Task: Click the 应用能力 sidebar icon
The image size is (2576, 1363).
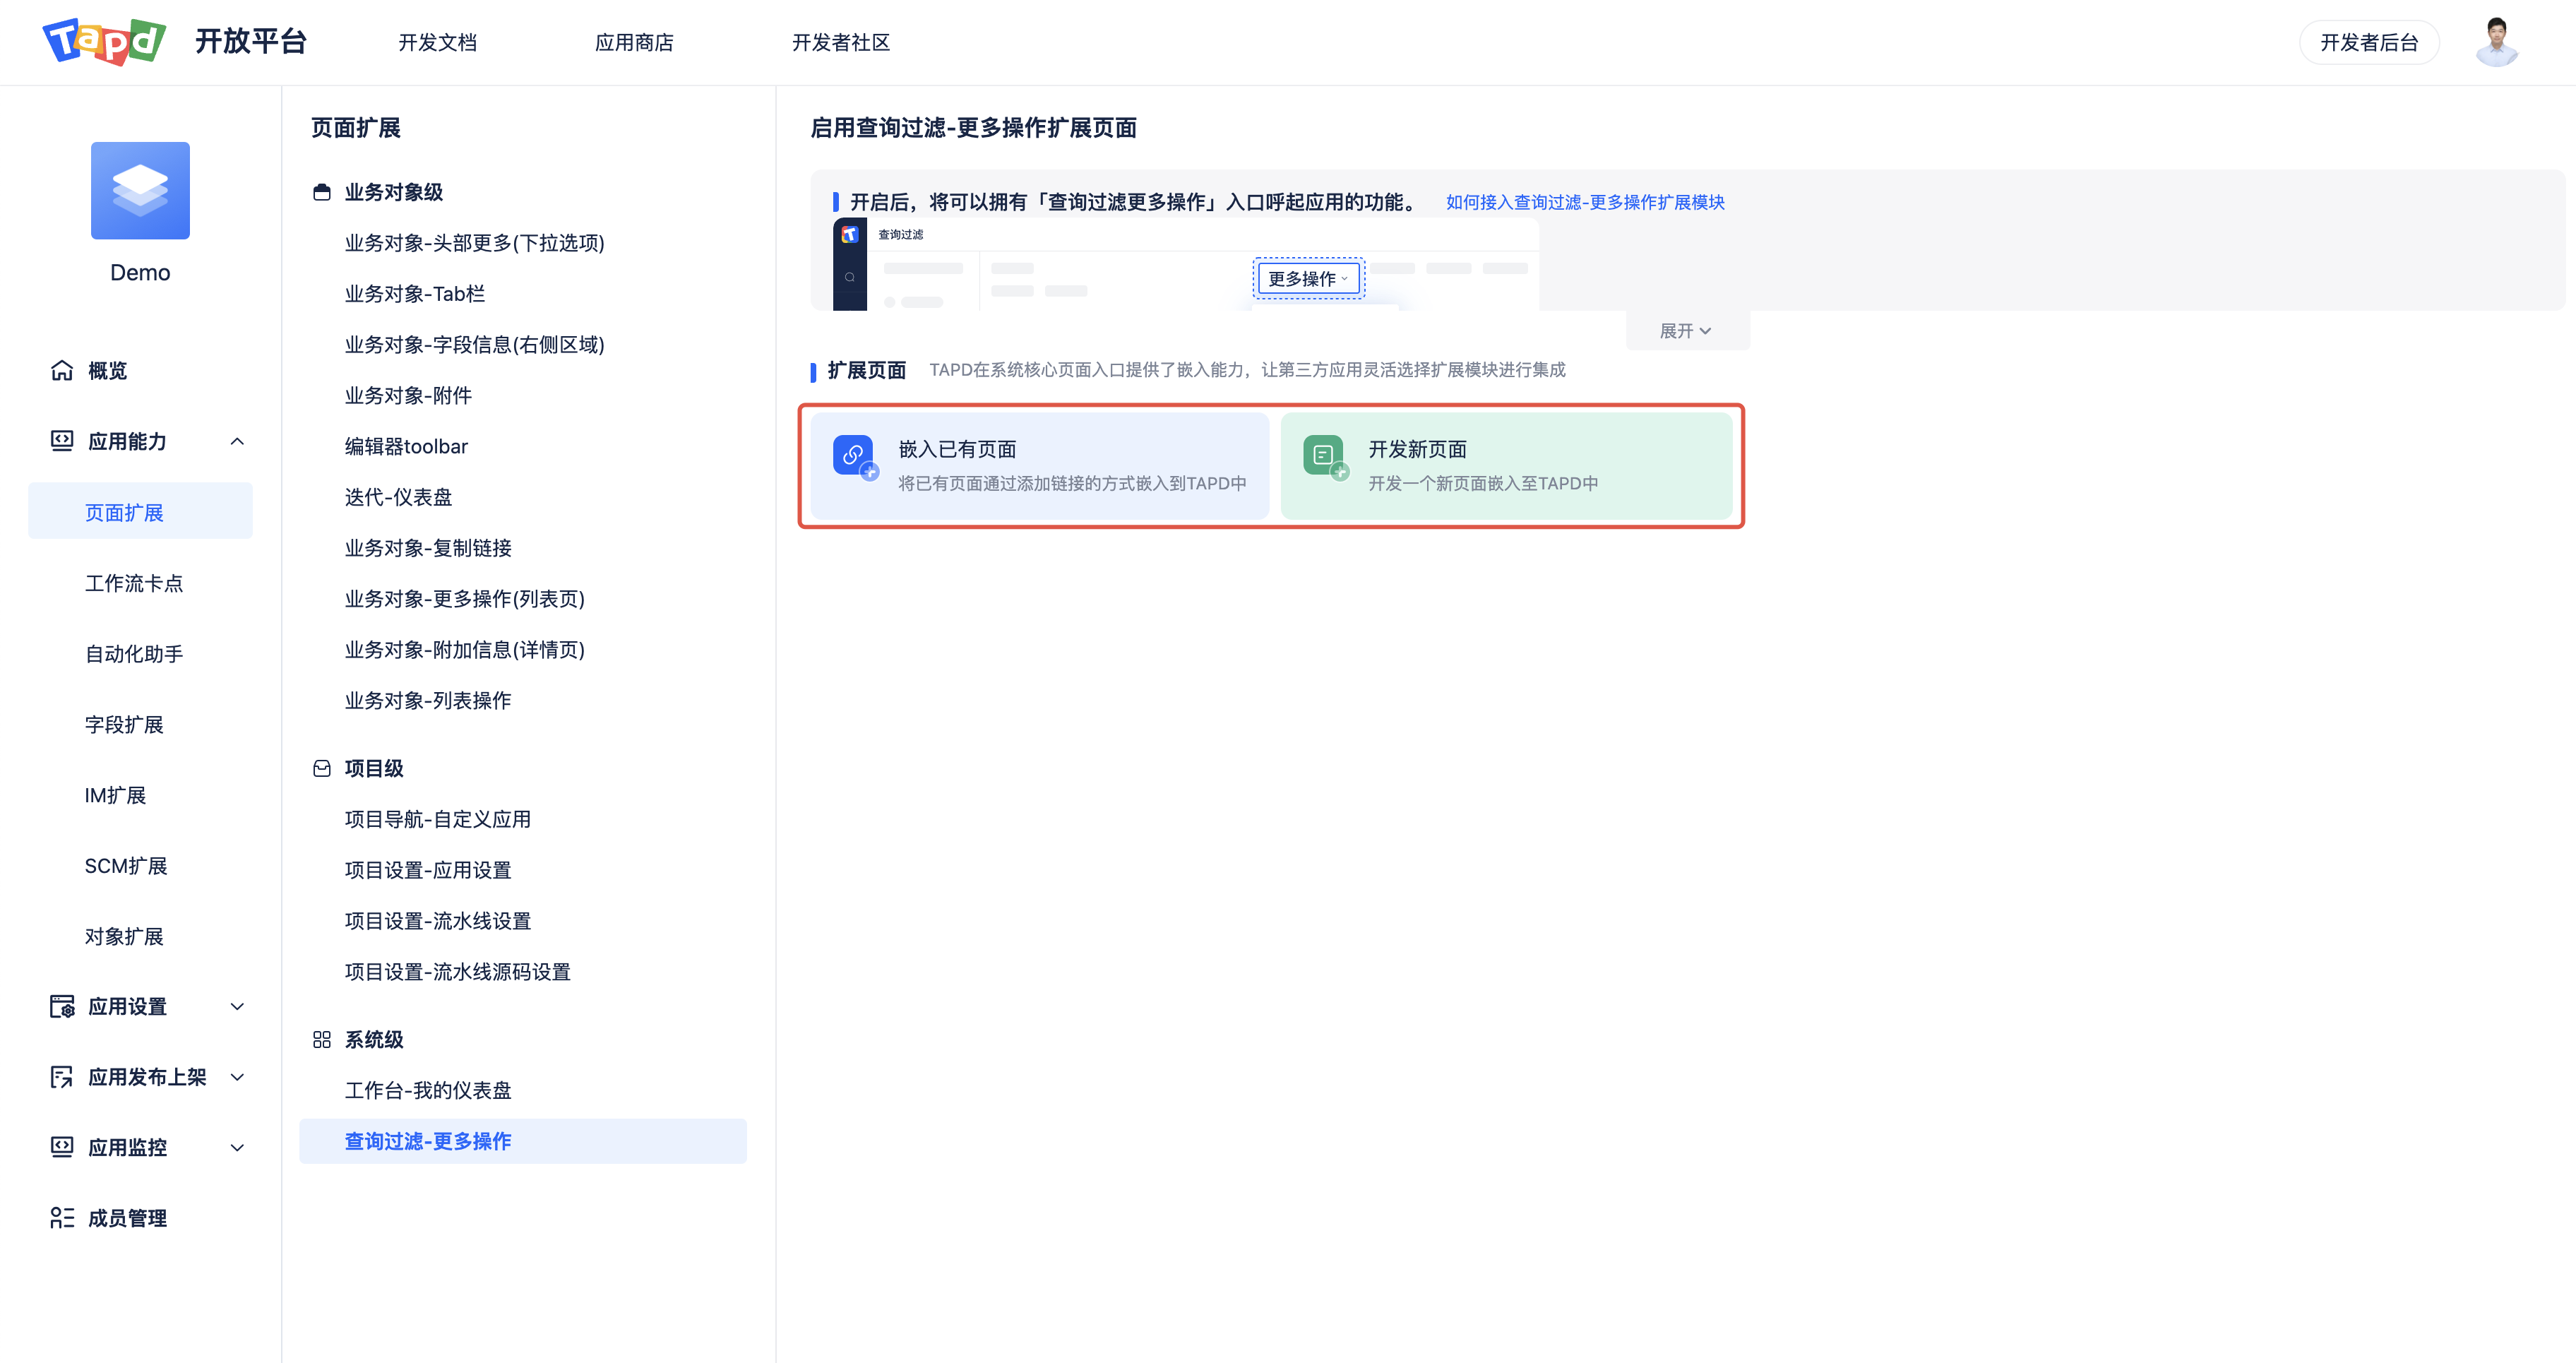Action: (61, 440)
